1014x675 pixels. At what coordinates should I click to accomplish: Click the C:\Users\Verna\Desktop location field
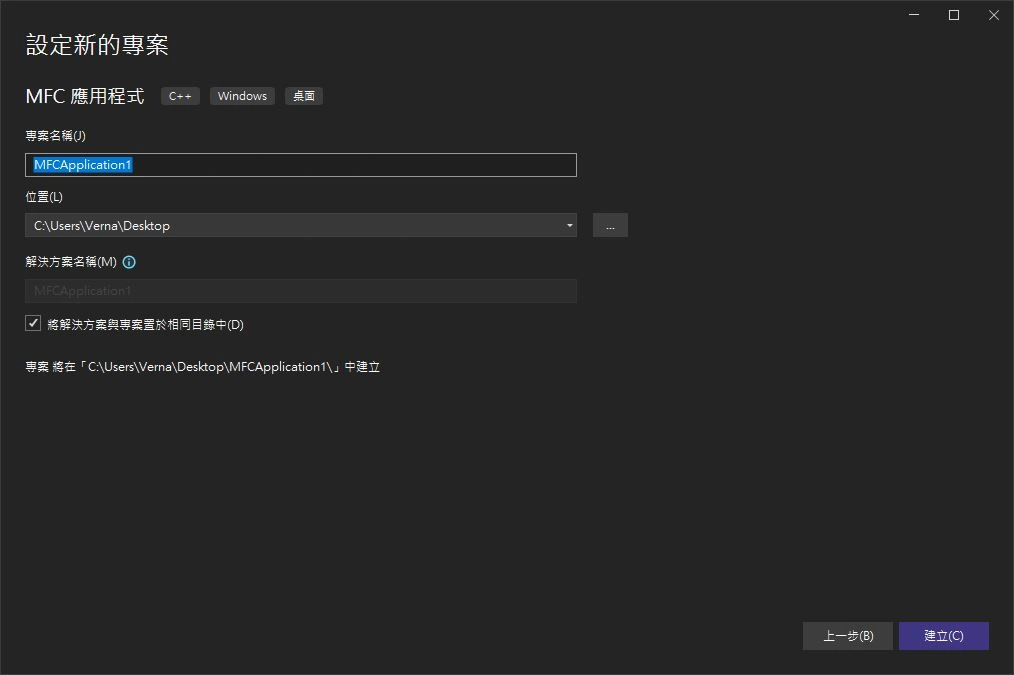pyautogui.click(x=290, y=225)
